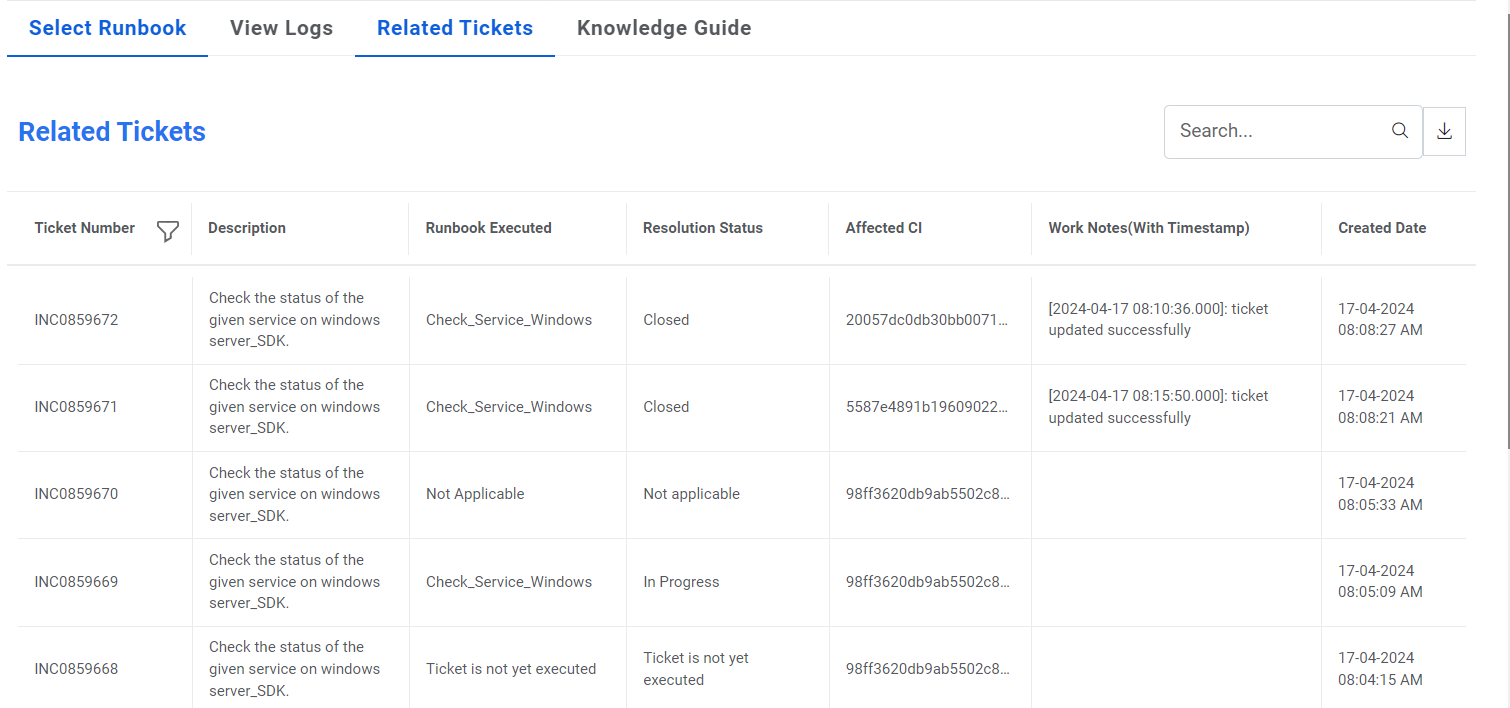
Task: Open the View Logs tab
Action: pos(281,28)
